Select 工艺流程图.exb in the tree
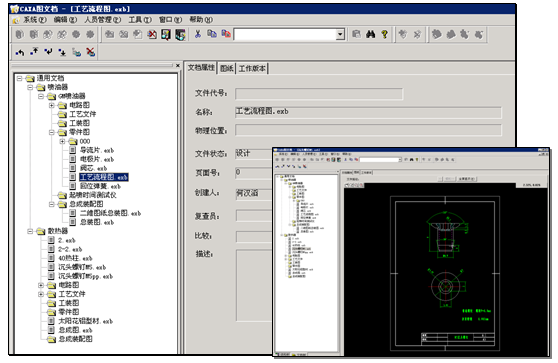Viewport: 558px width, 363px height. 104,177
